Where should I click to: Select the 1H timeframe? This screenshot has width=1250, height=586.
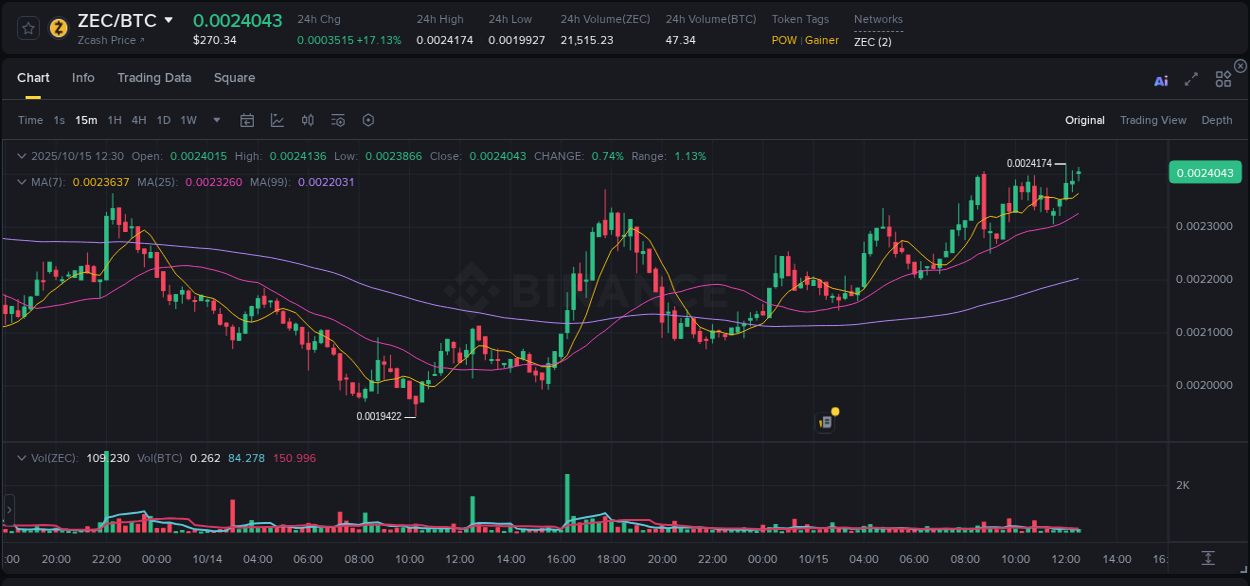[115, 120]
